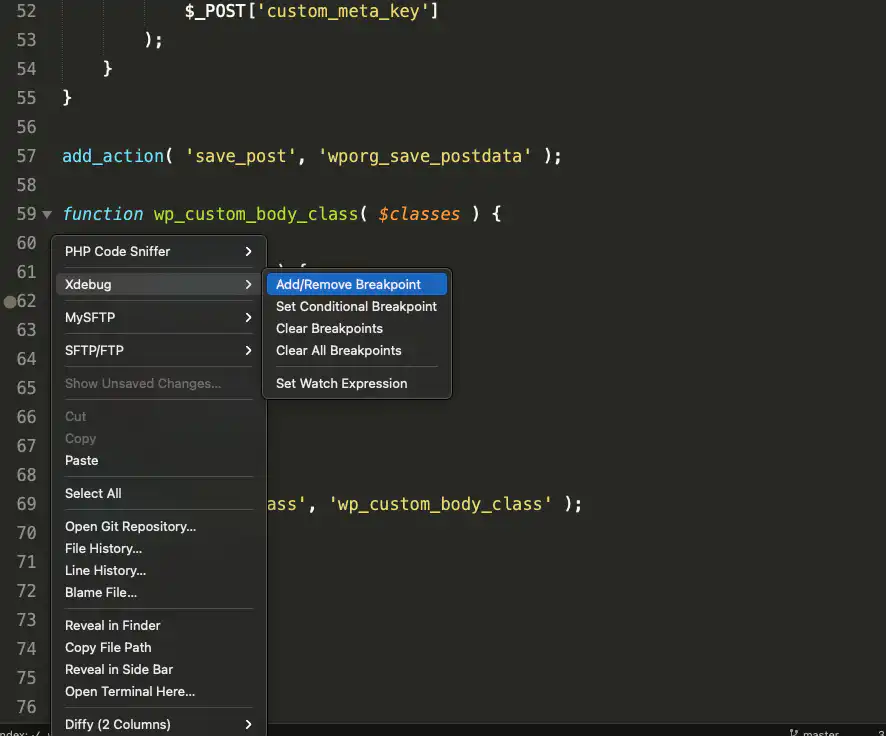Image resolution: width=886 pixels, height=736 pixels.
Task: Select Blame File option
Action: tap(101, 592)
